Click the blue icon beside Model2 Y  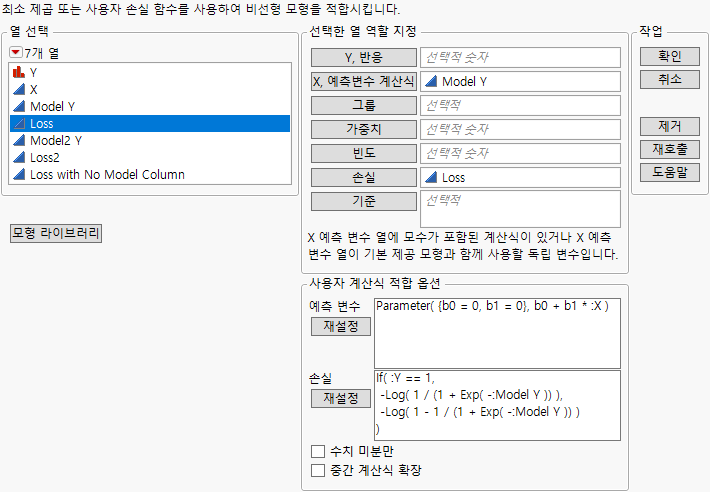point(19,140)
